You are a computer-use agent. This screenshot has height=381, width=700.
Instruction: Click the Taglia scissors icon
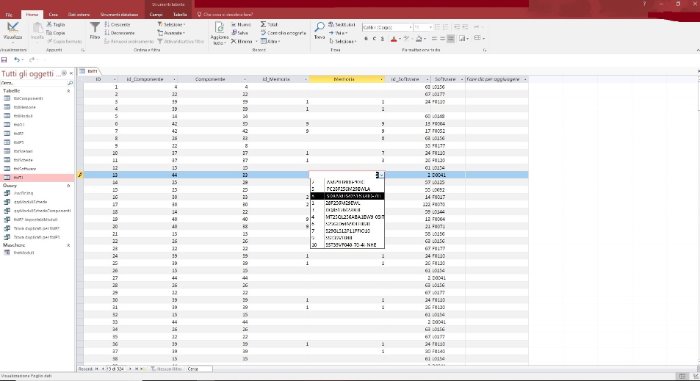pyautogui.click(x=49, y=25)
